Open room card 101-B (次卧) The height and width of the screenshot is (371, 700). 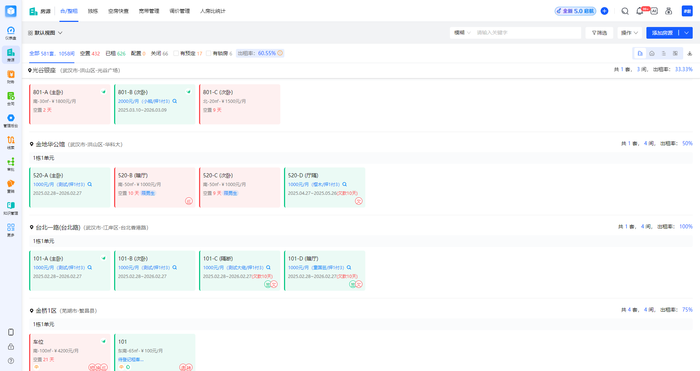pyautogui.click(x=154, y=271)
